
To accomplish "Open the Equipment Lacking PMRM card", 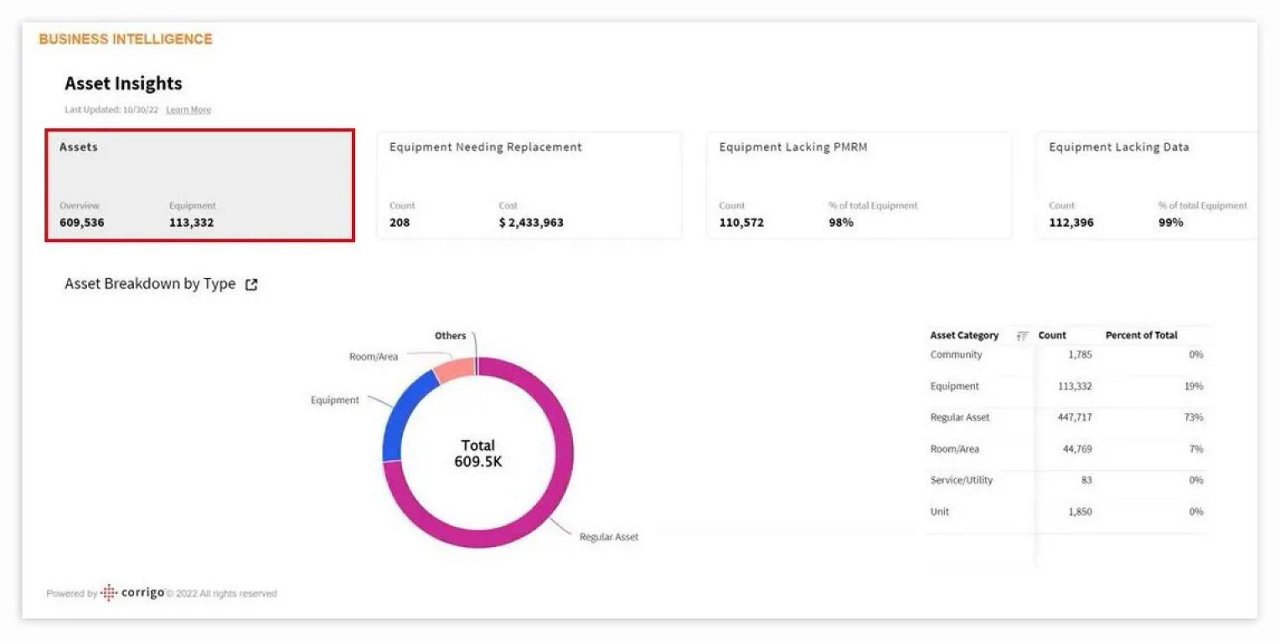I will 860,184.
